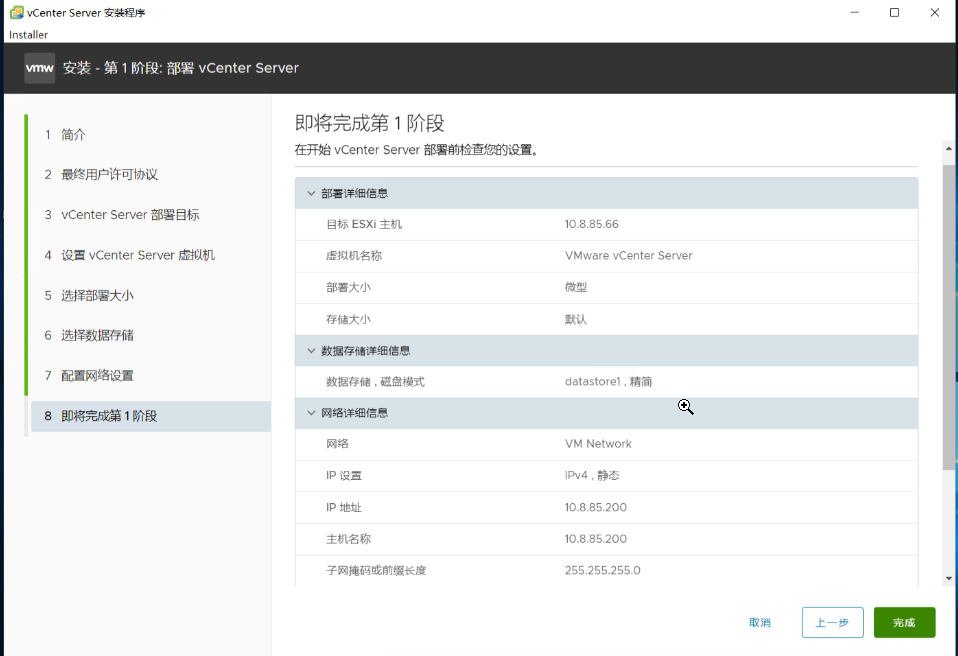Image resolution: width=958 pixels, height=656 pixels.
Task: Click the 默认 storage size value
Action: pyautogui.click(x=576, y=319)
